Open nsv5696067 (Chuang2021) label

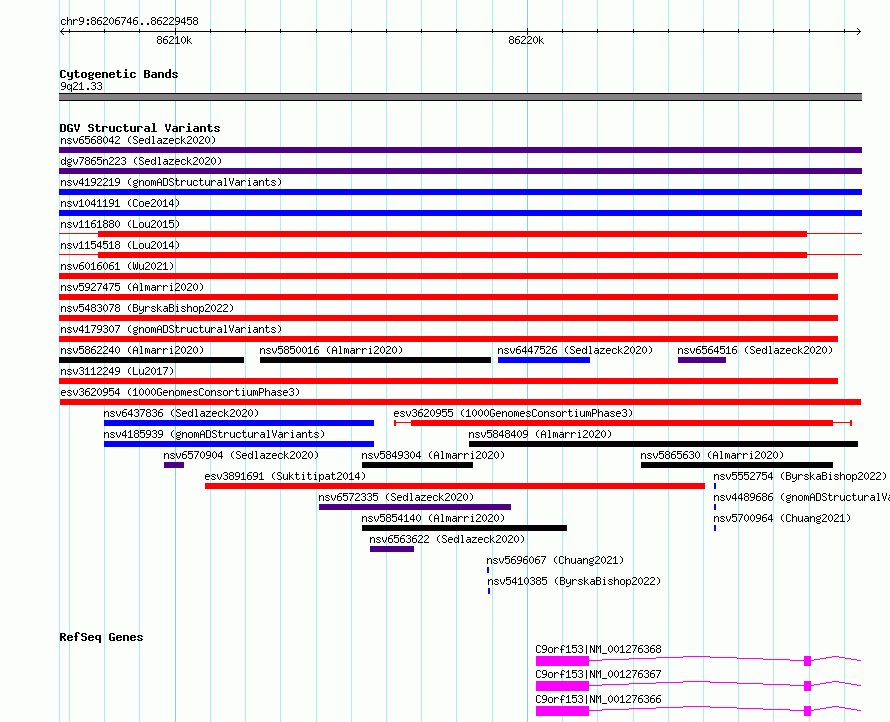pos(555,560)
